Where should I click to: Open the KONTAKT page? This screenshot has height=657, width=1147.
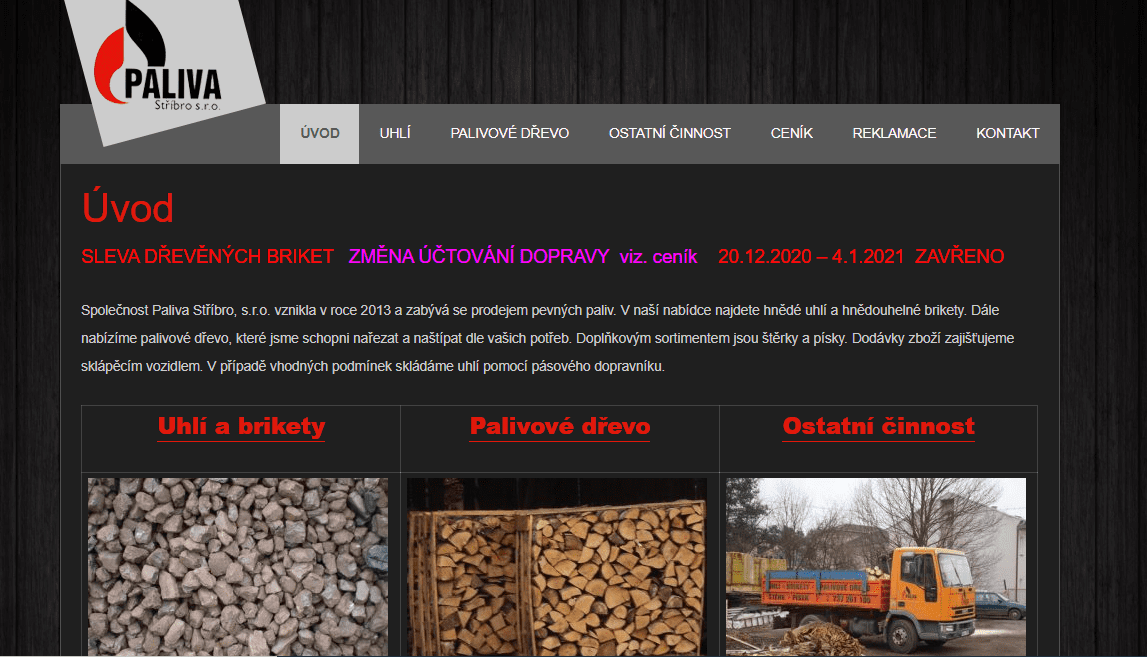pos(1007,133)
